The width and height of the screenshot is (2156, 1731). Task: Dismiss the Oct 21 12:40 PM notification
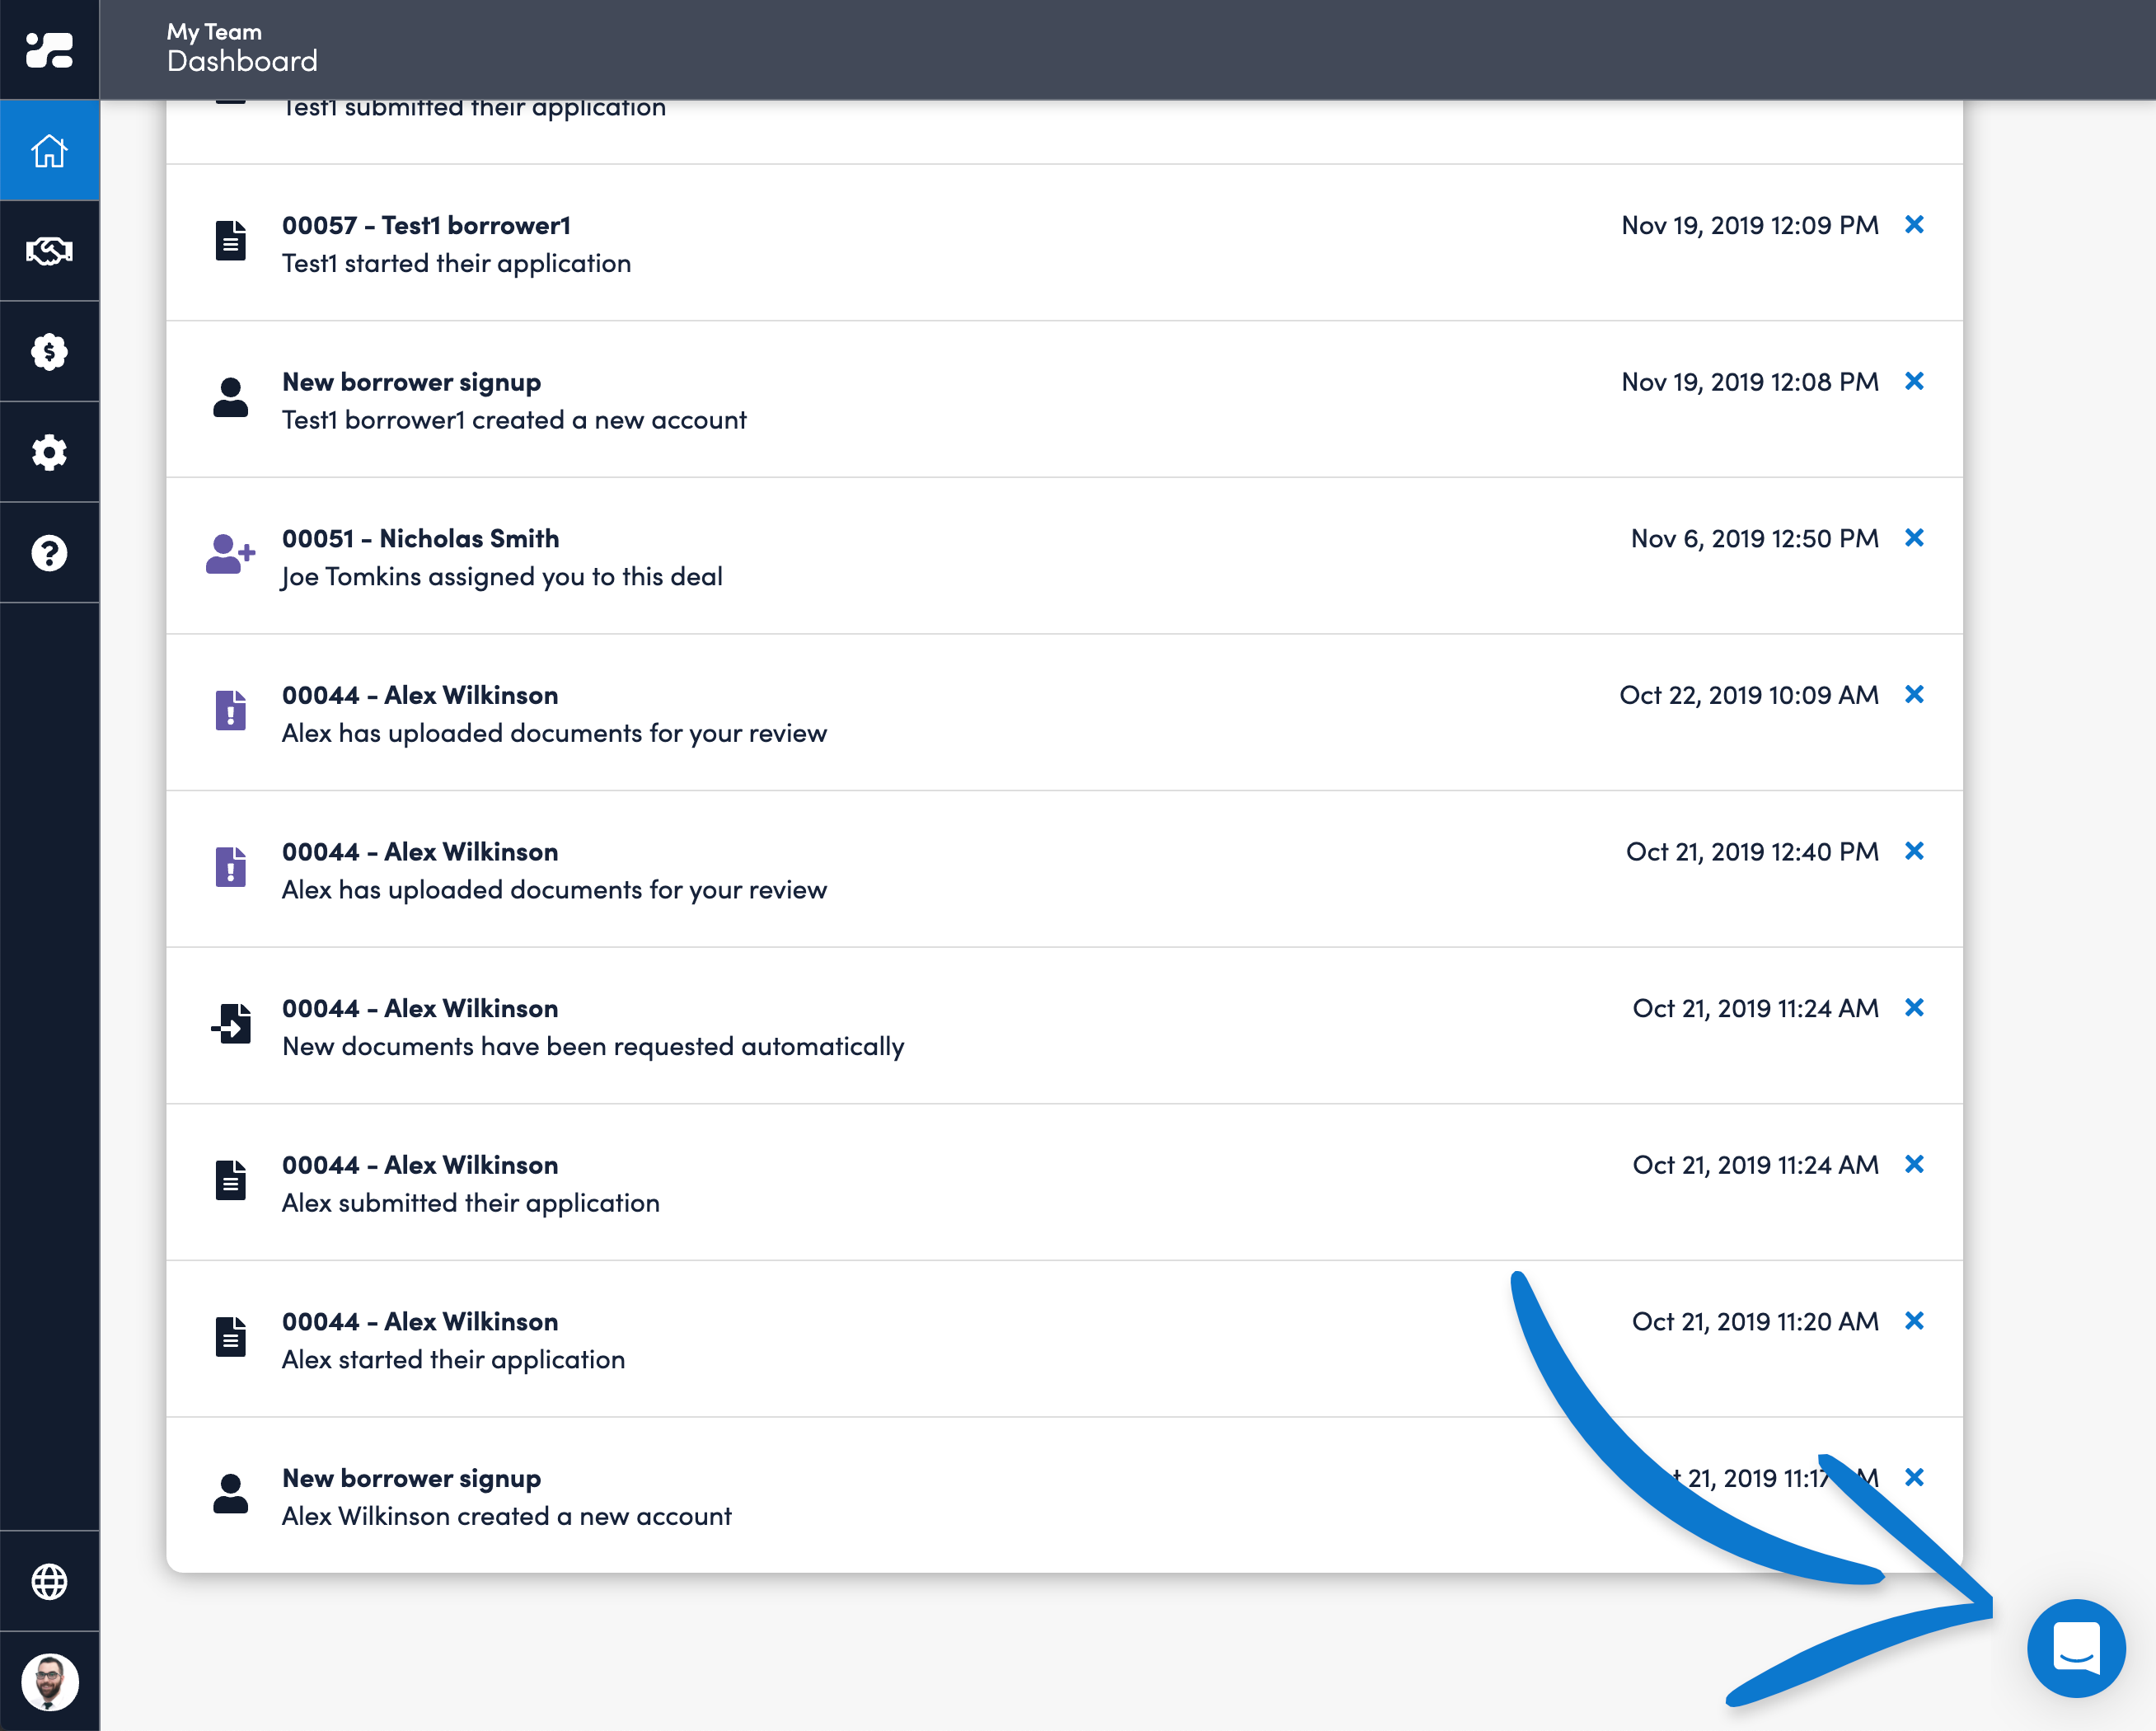[x=1914, y=851]
